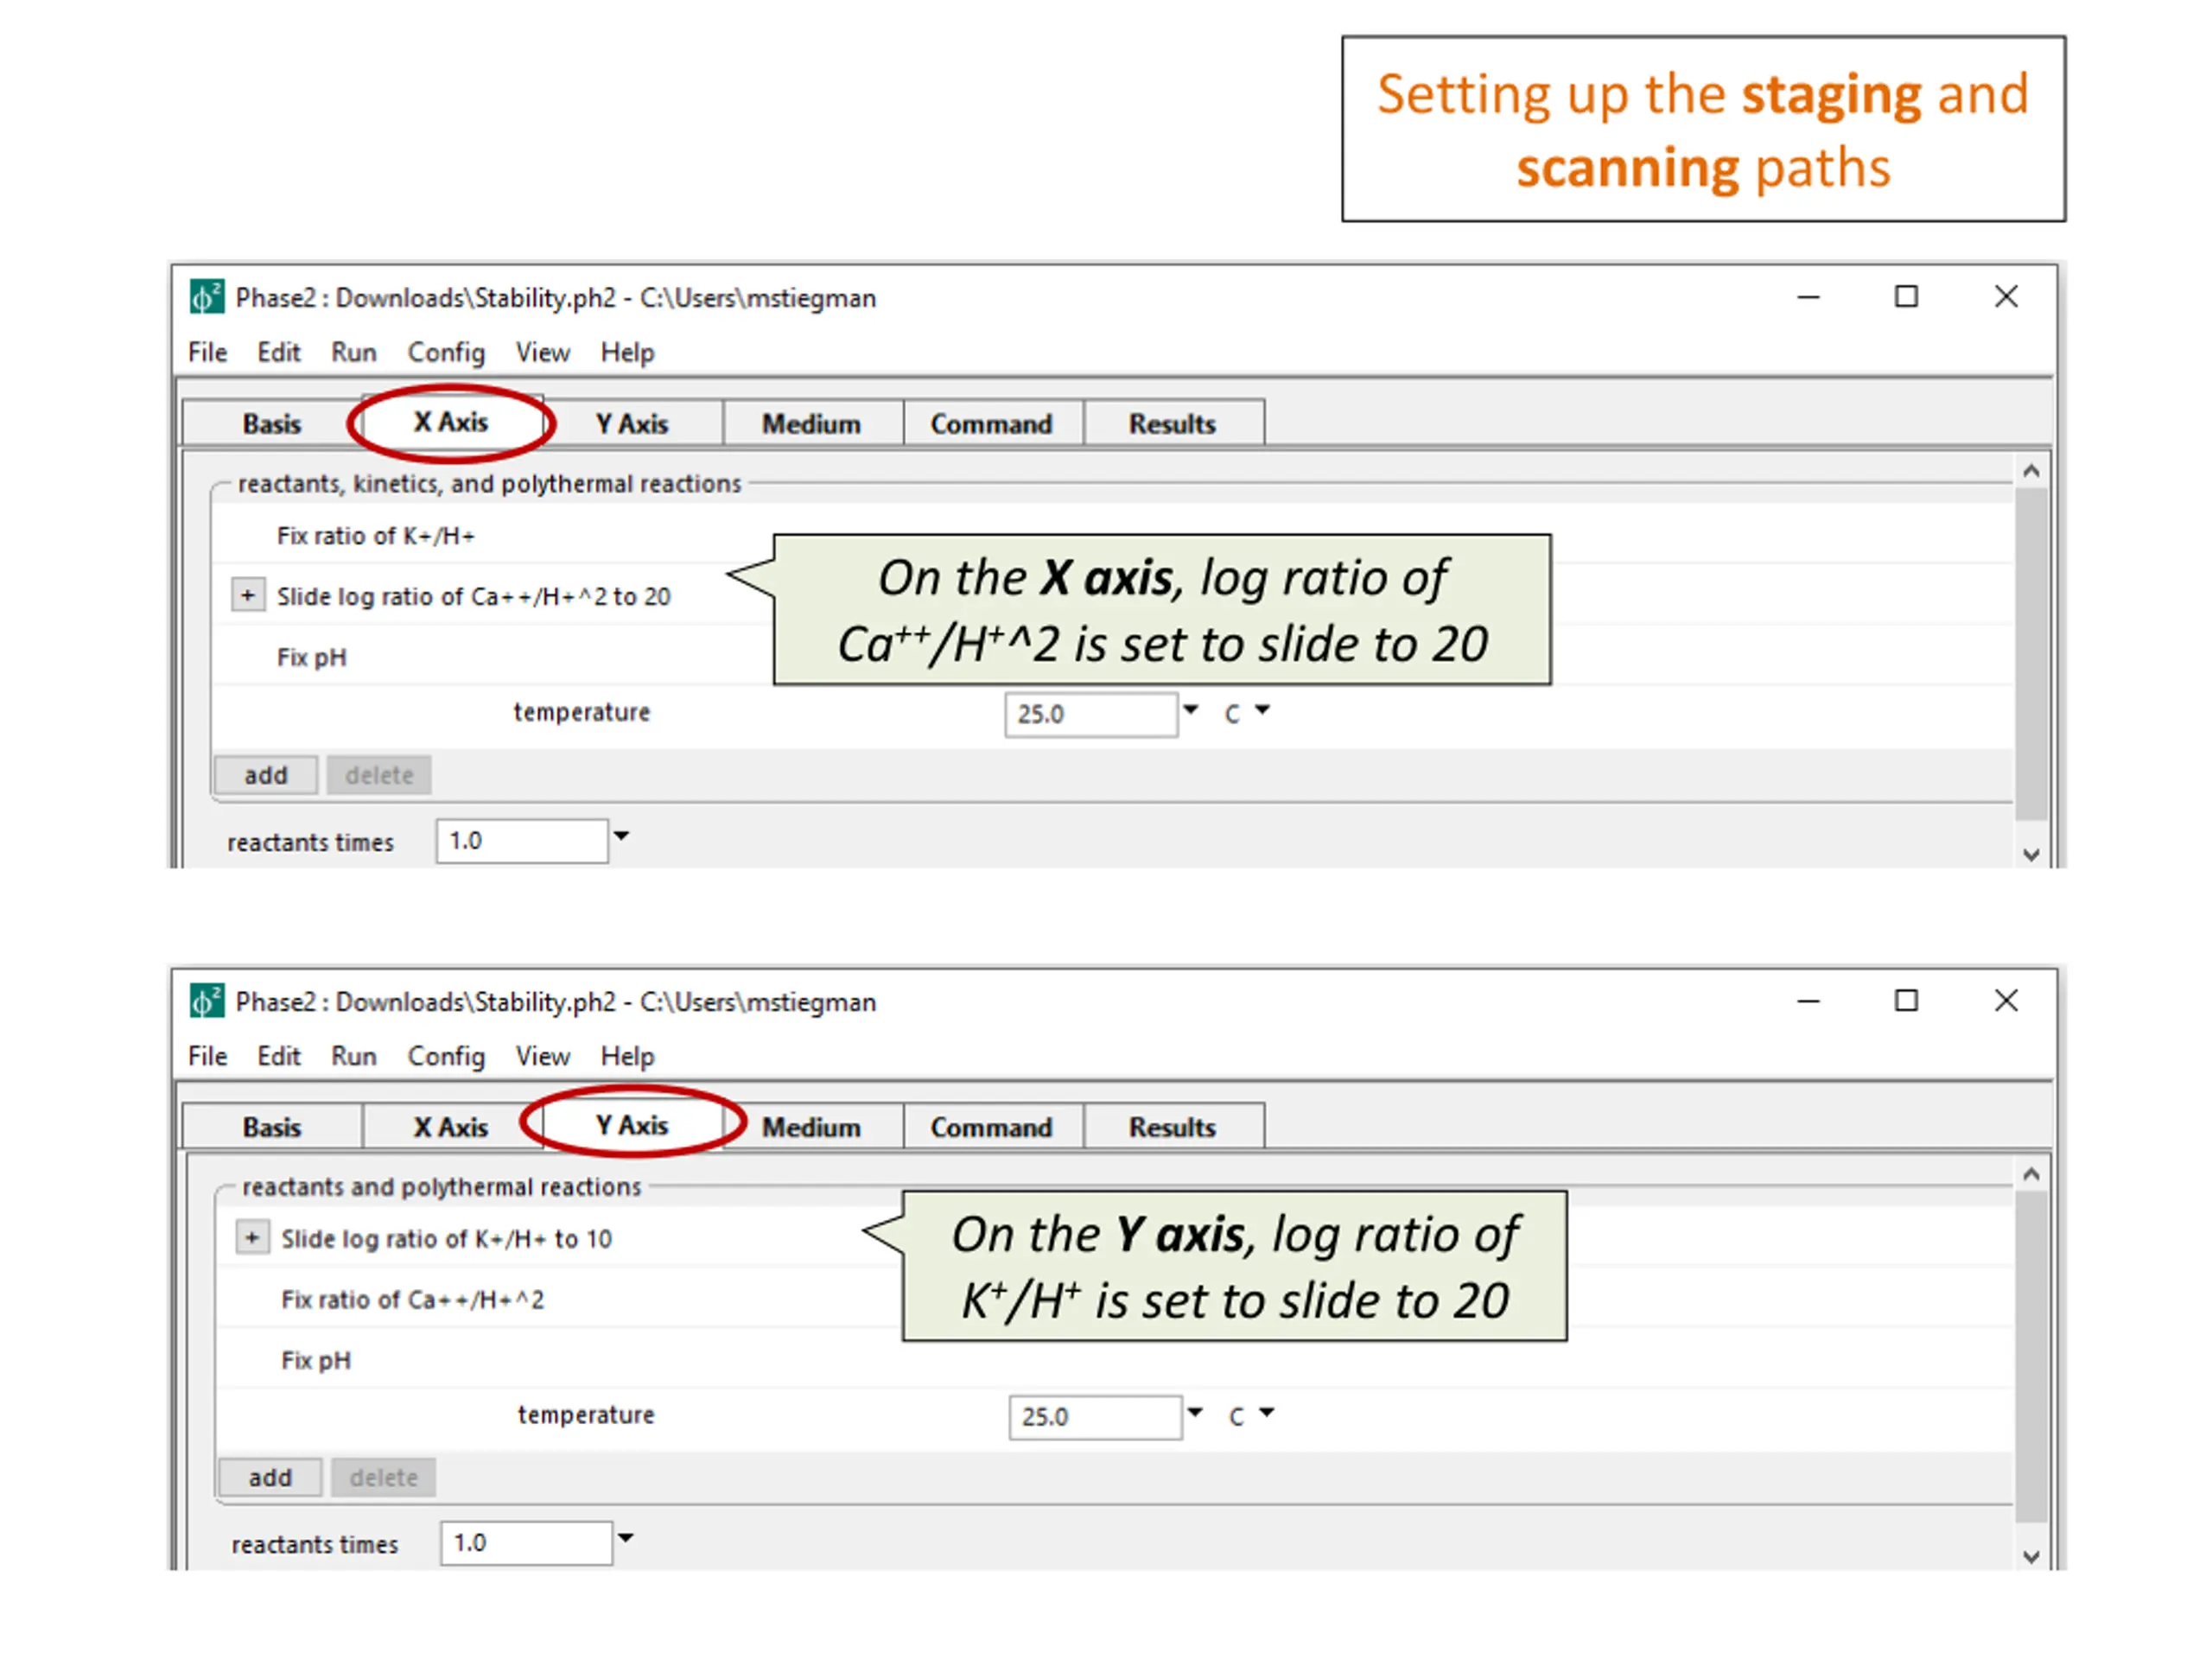This screenshot has height=1659, width=2212.
Task: Open the Config menu in bottom window
Action: (445, 1057)
